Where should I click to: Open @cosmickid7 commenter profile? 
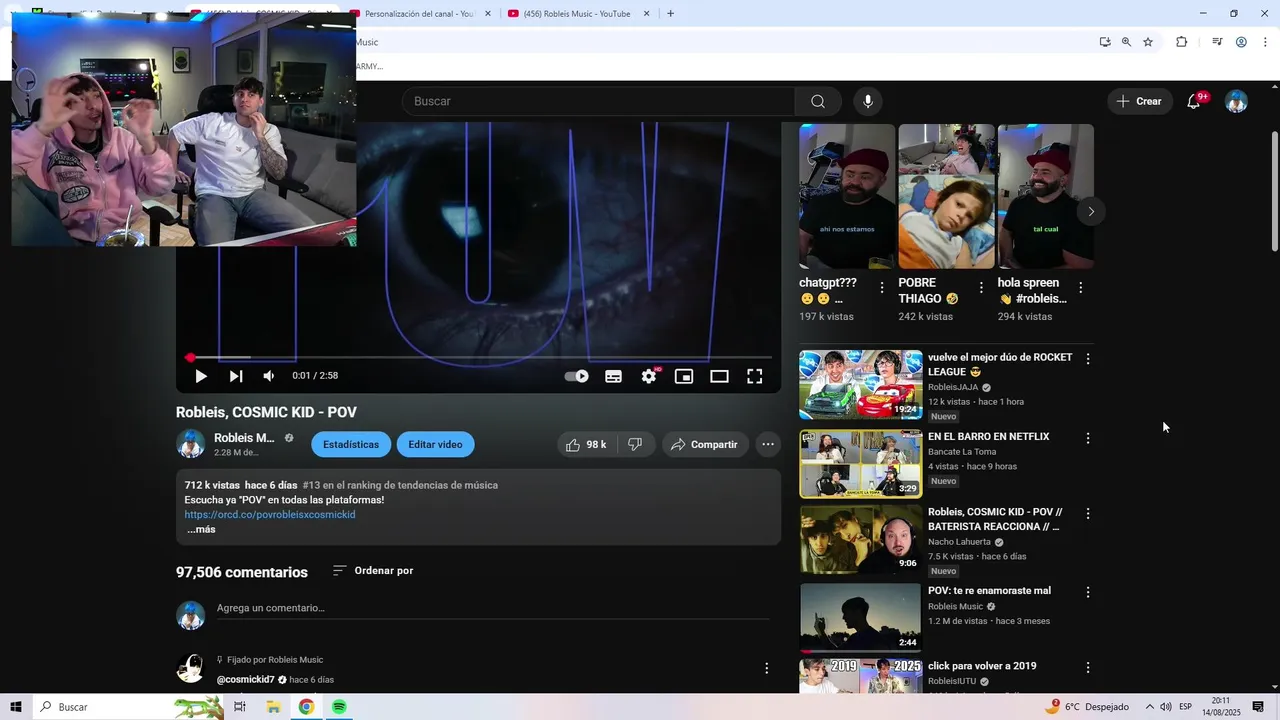[x=245, y=680]
